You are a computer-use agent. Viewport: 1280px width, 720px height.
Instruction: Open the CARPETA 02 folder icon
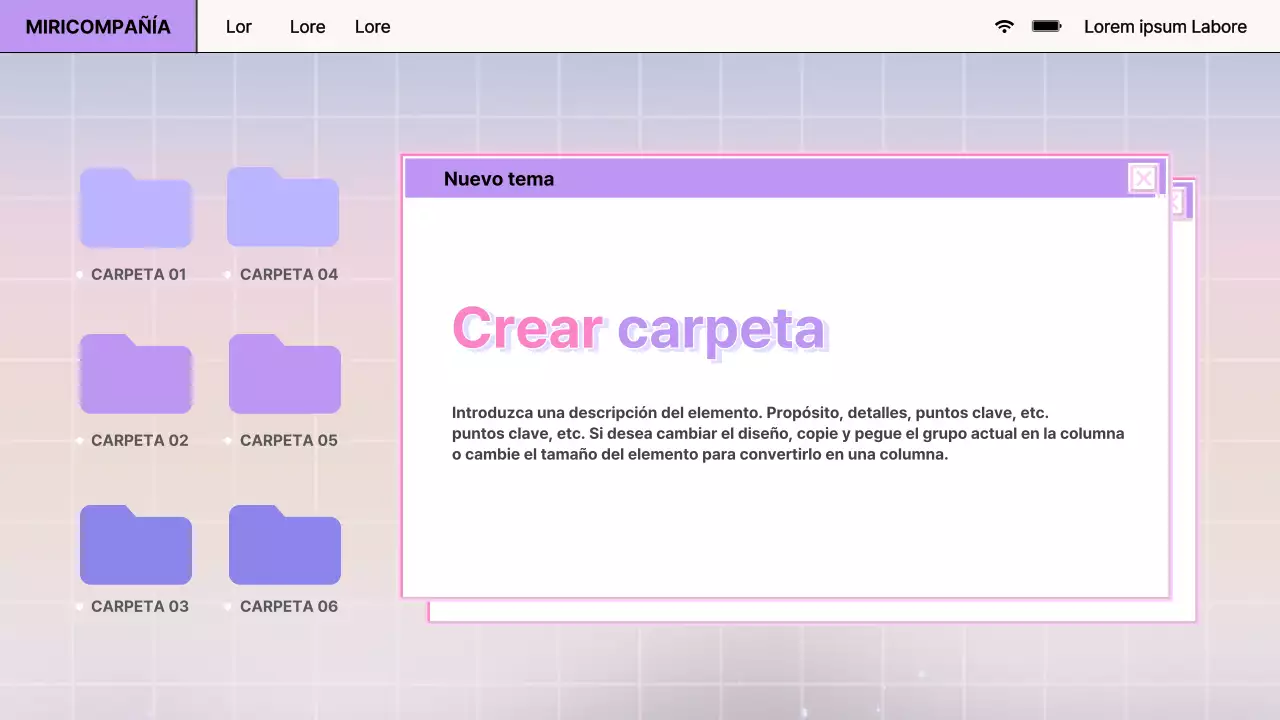click(136, 374)
